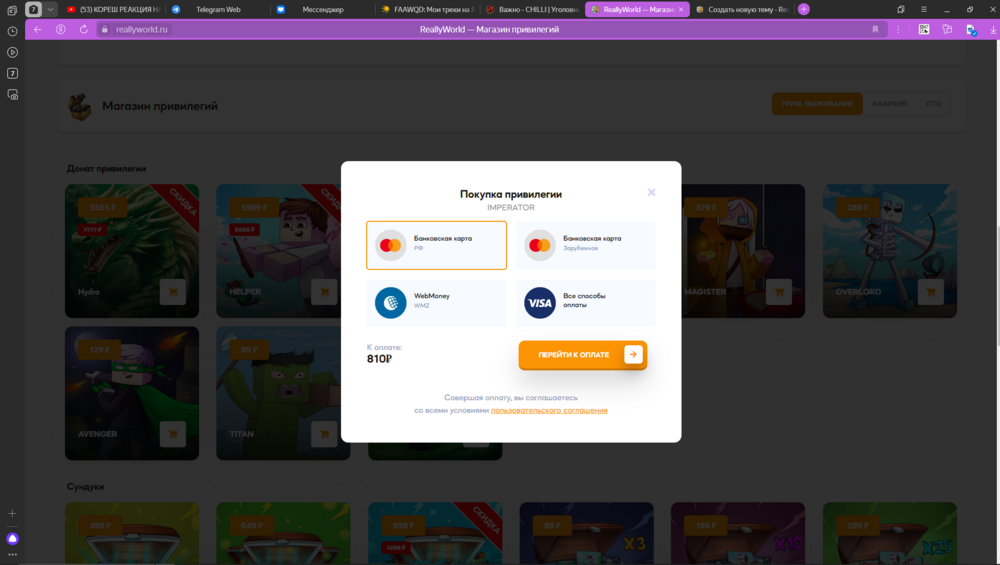This screenshot has height=565, width=1000.
Task: Add a new item to the sidebar
Action: [x=12, y=513]
